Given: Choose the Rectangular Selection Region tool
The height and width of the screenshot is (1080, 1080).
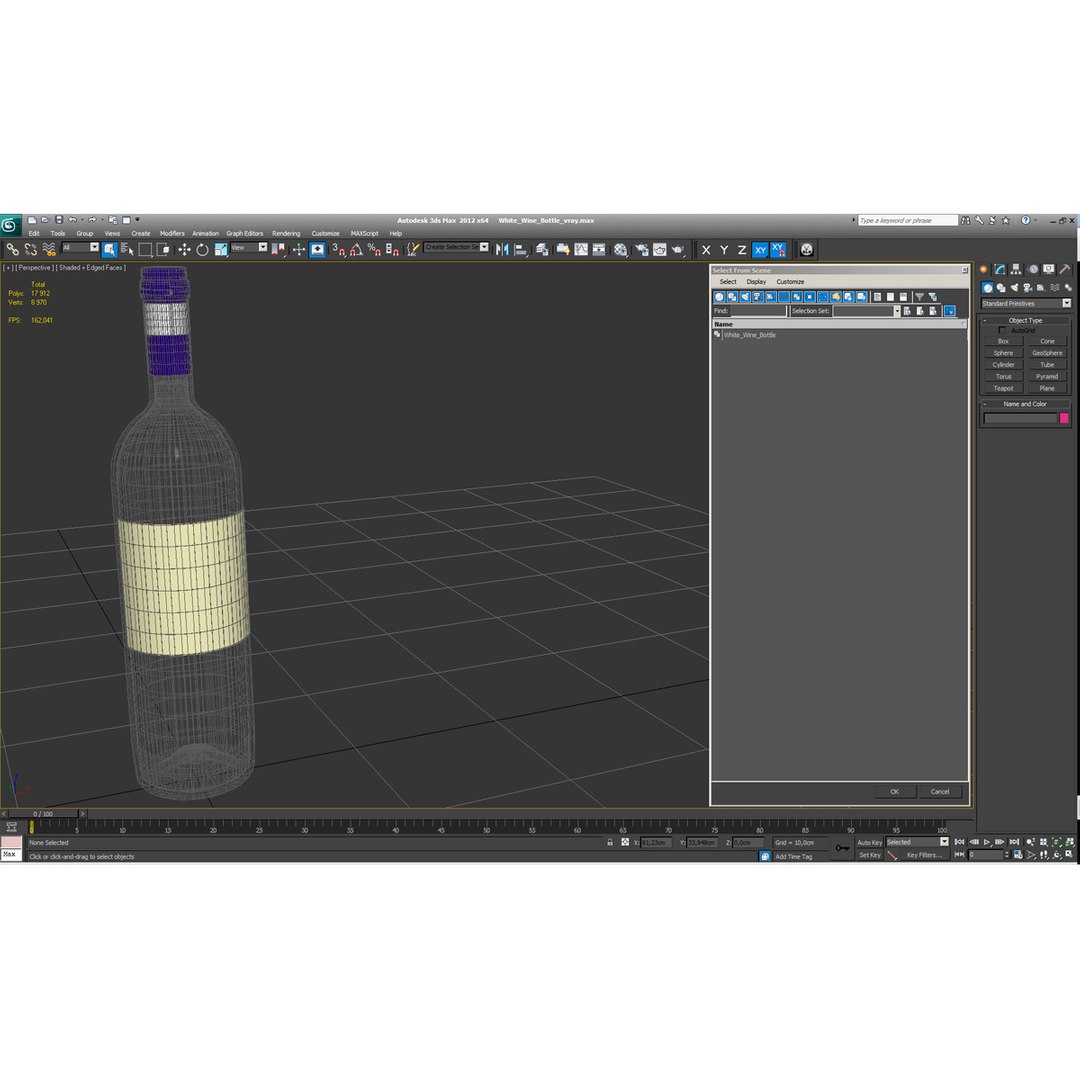Looking at the screenshot, I should (x=145, y=249).
